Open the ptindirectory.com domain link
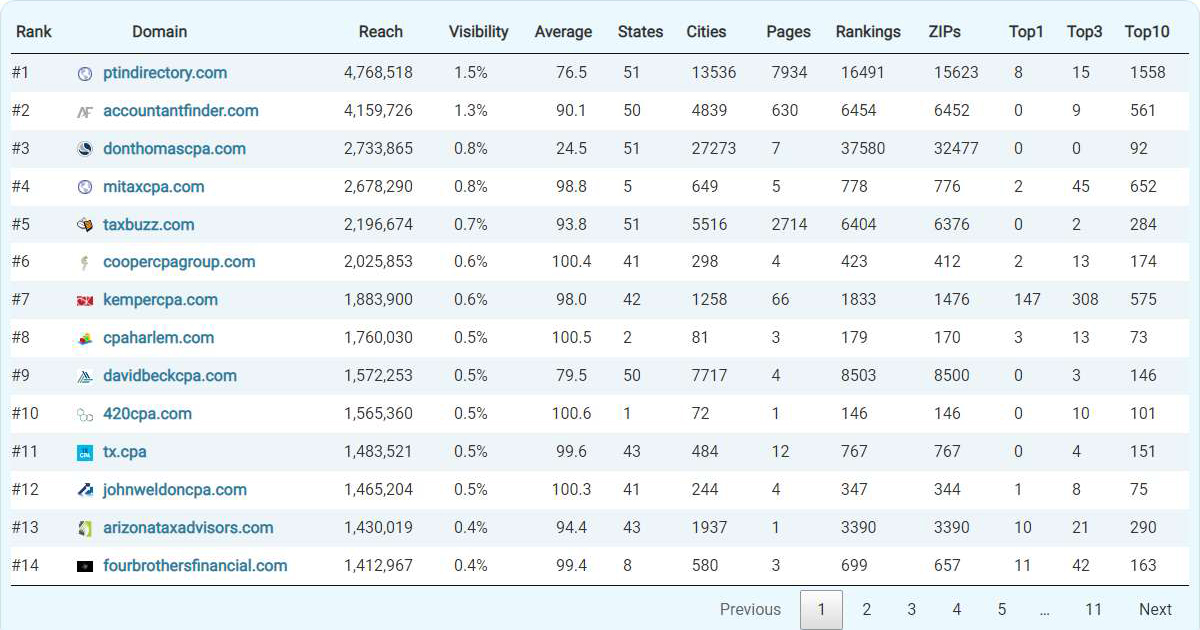The height and width of the screenshot is (630, 1200). pyautogui.click(x=165, y=73)
